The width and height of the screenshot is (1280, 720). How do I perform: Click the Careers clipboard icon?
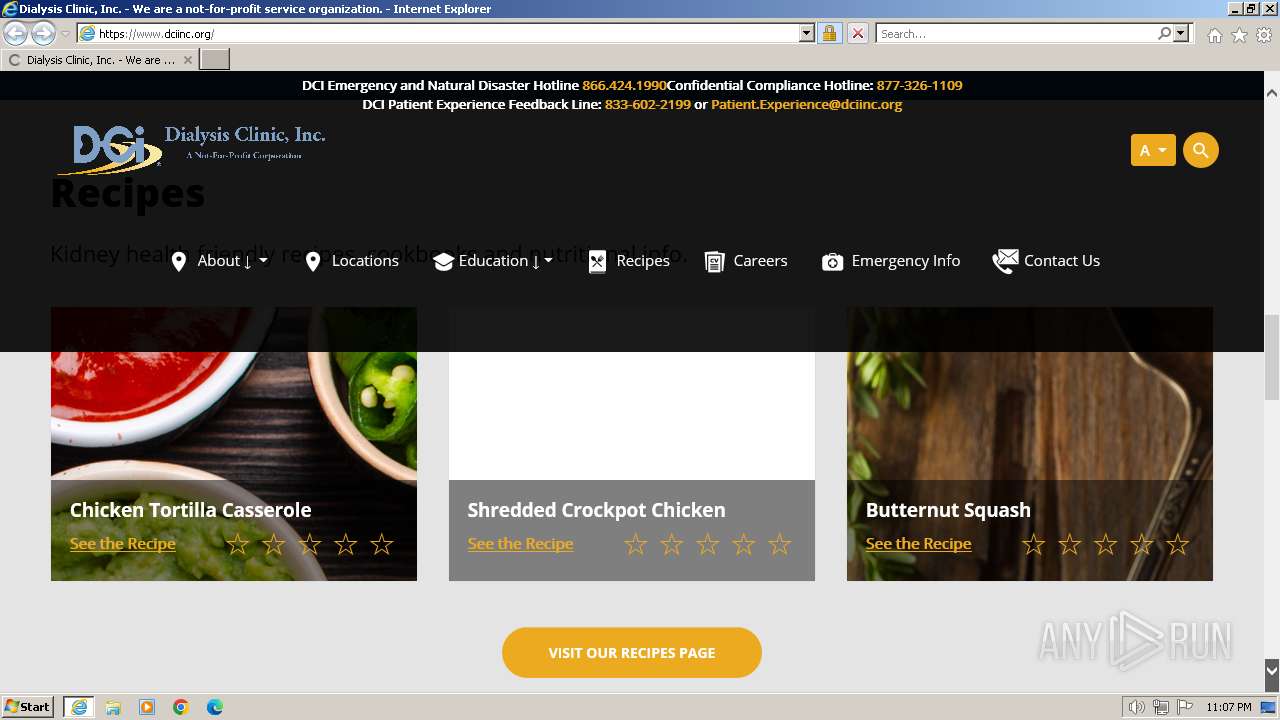tap(714, 262)
